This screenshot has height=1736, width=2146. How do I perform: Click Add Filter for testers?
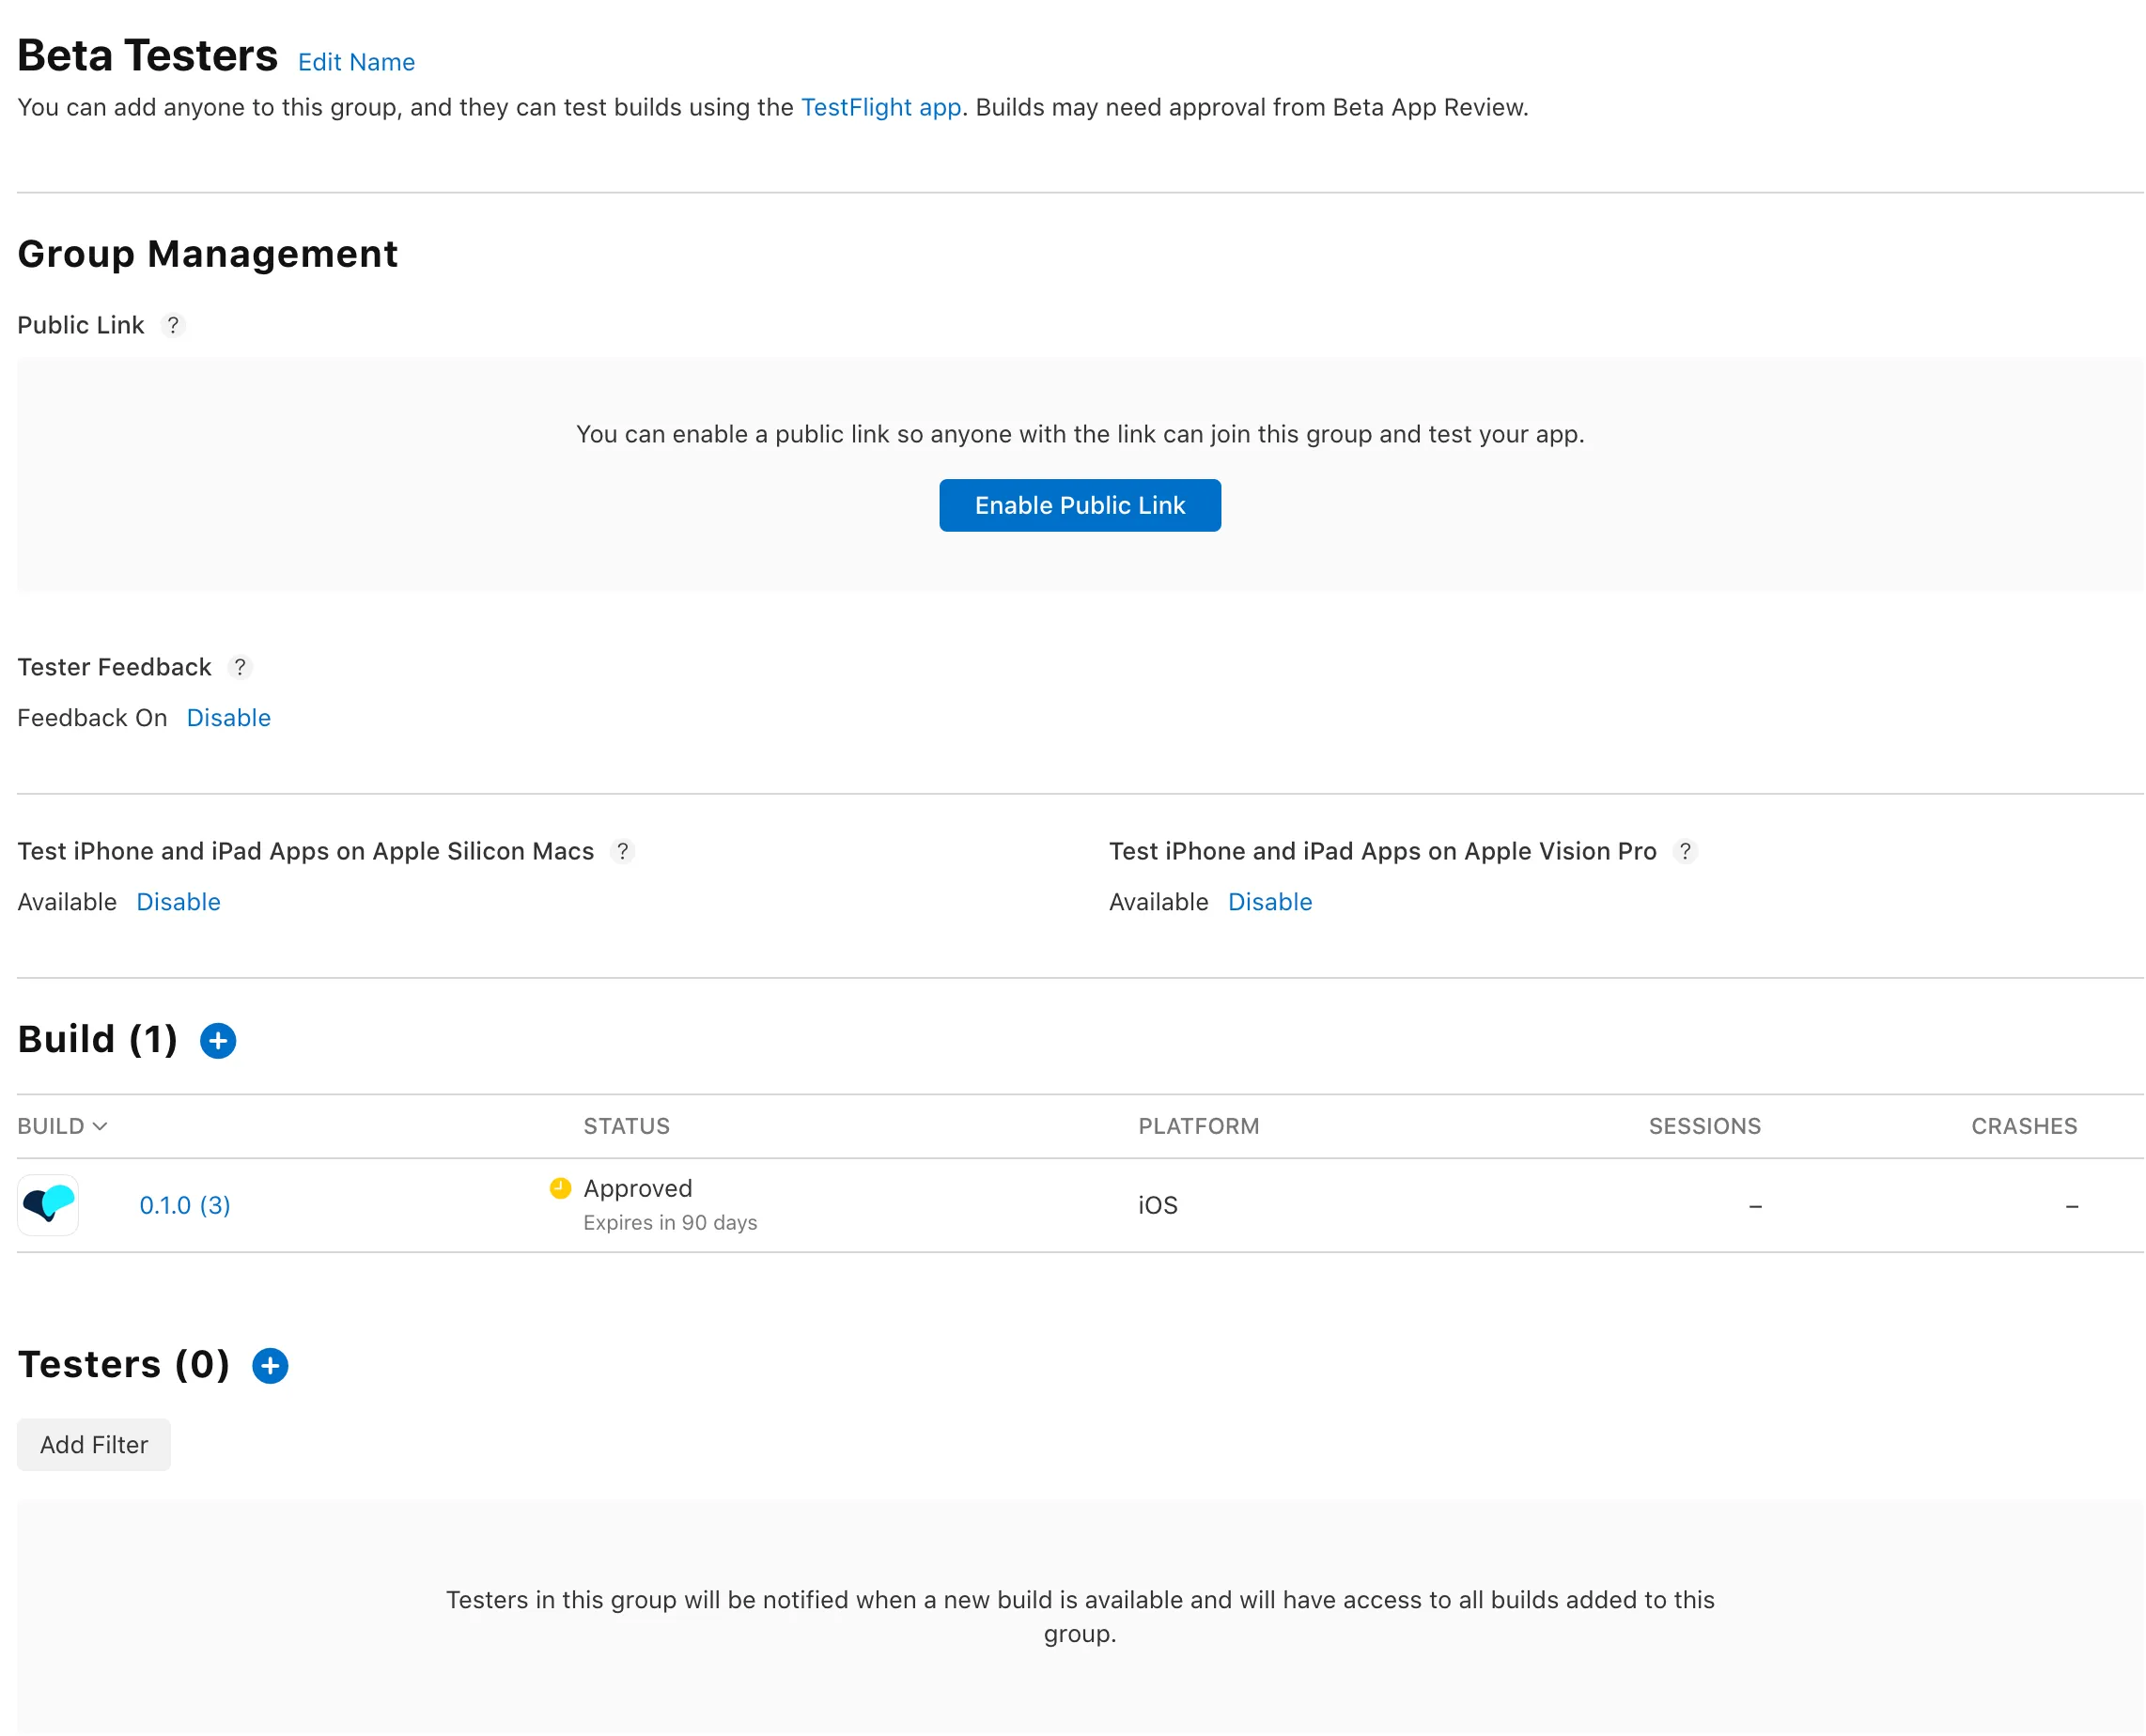[94, 1444]
